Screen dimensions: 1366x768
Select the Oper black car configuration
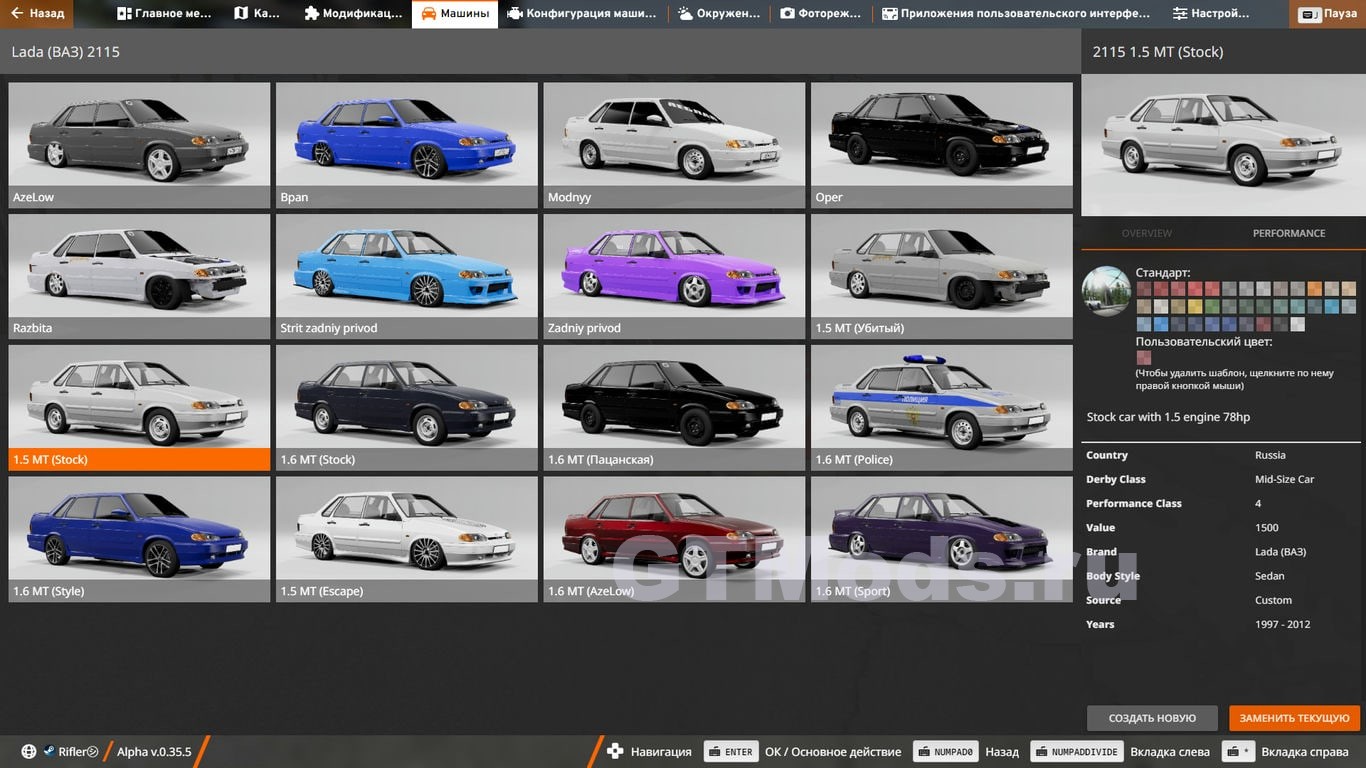coord(942,145)
